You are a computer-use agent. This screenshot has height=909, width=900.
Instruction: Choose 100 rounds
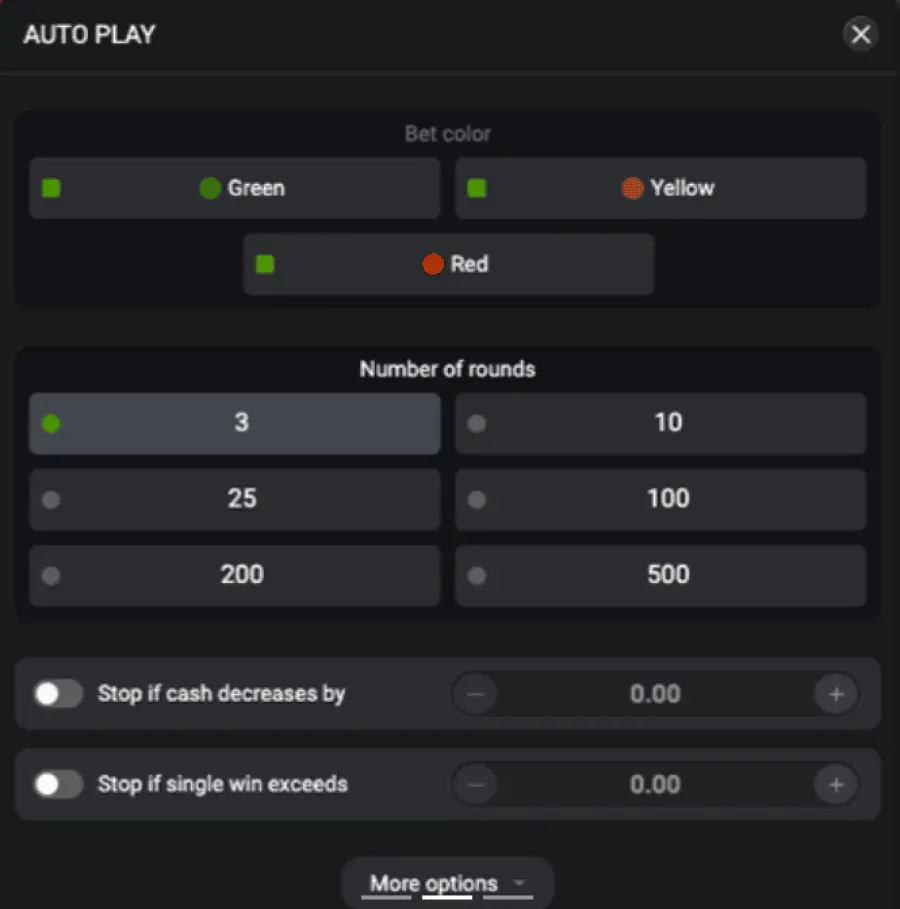[x=661, y=499]
